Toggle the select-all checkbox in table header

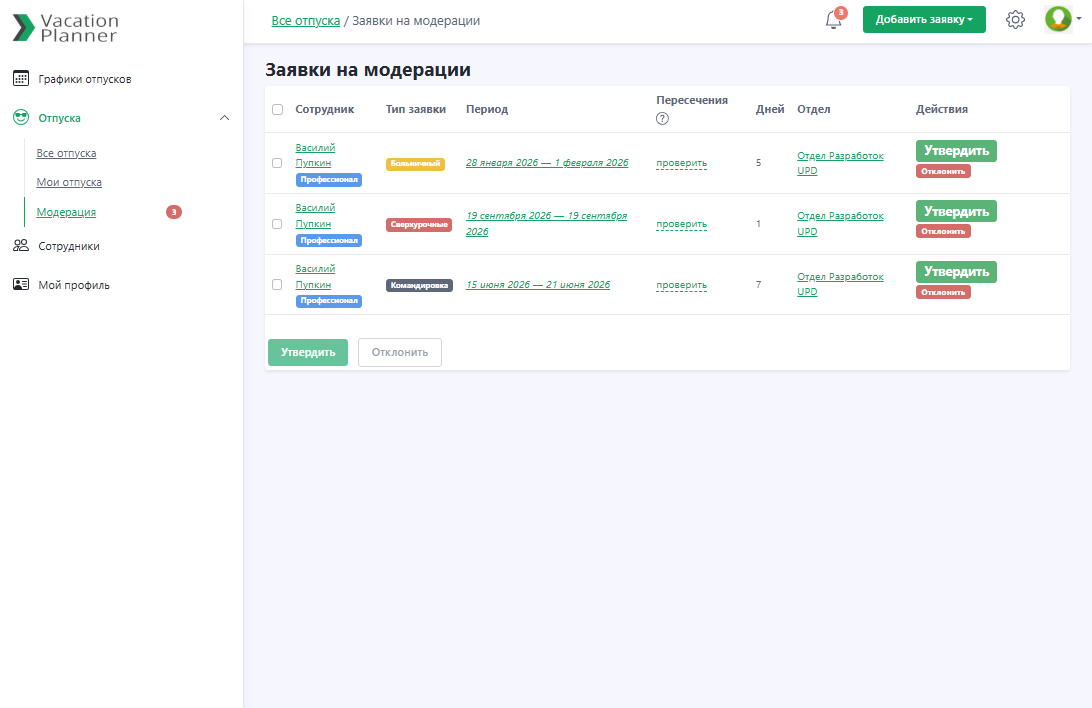coord(278,110)
